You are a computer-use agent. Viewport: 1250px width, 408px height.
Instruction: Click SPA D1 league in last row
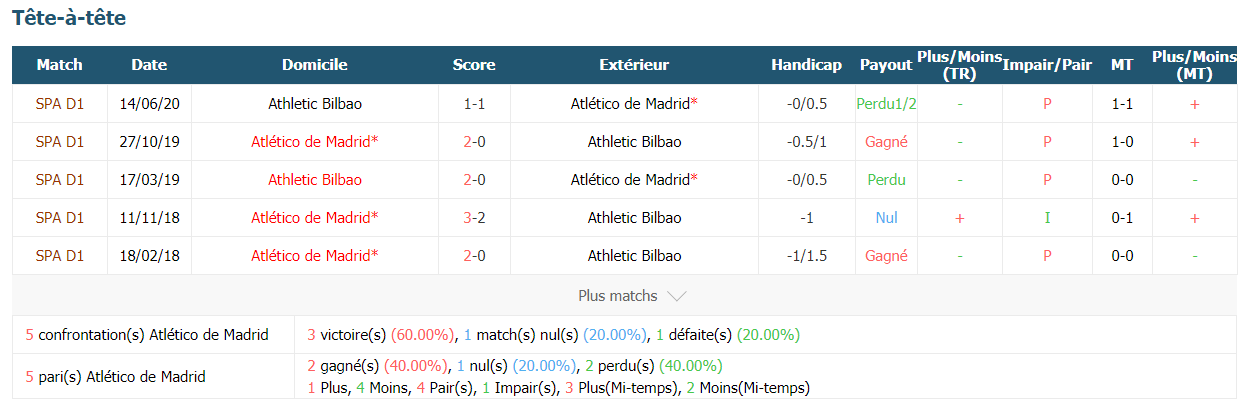coord(60,255)
